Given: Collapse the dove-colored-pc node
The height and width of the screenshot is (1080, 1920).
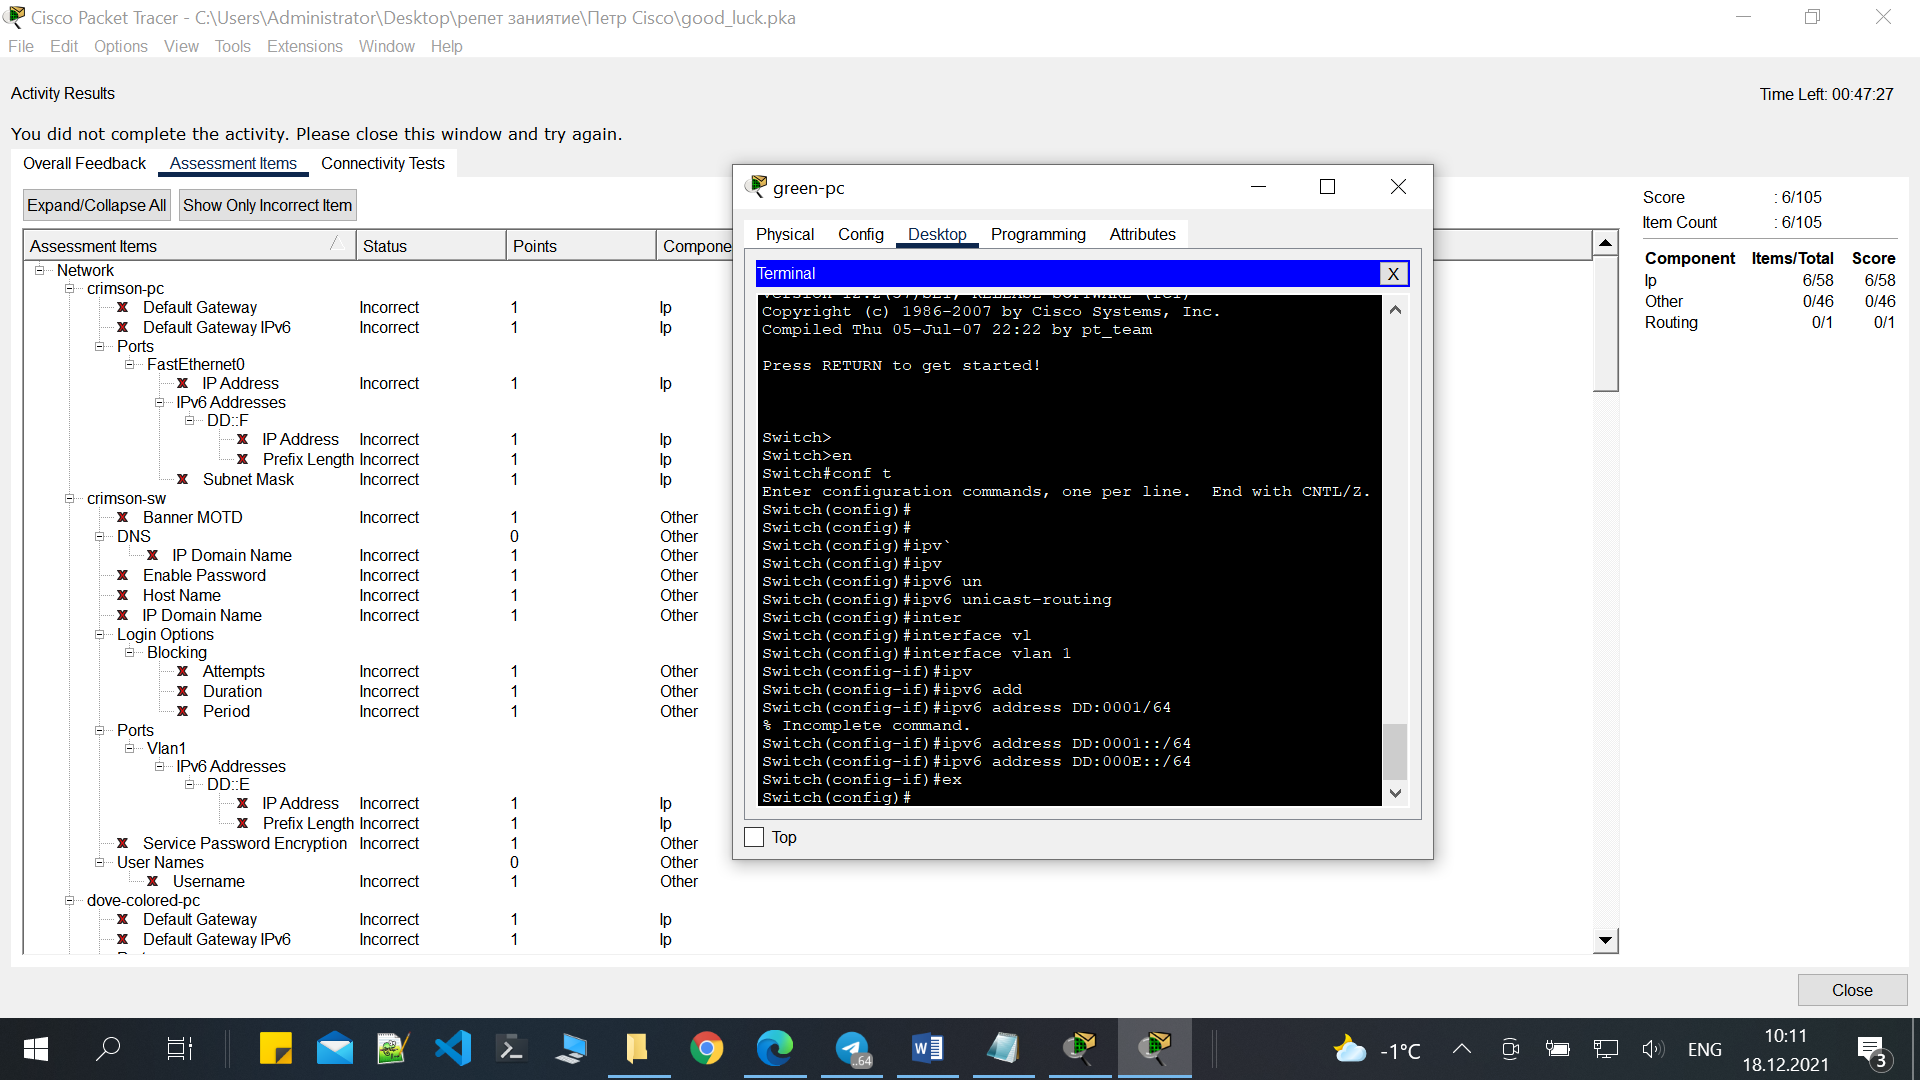Looking at the screenshot, I should [69, 901].
